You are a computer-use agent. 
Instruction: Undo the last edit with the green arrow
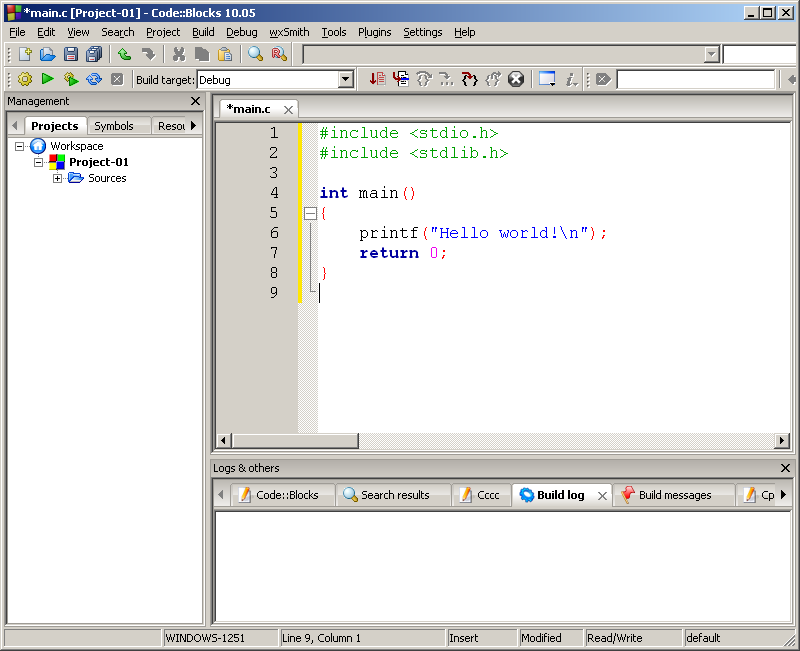click(x=124, y=54)
